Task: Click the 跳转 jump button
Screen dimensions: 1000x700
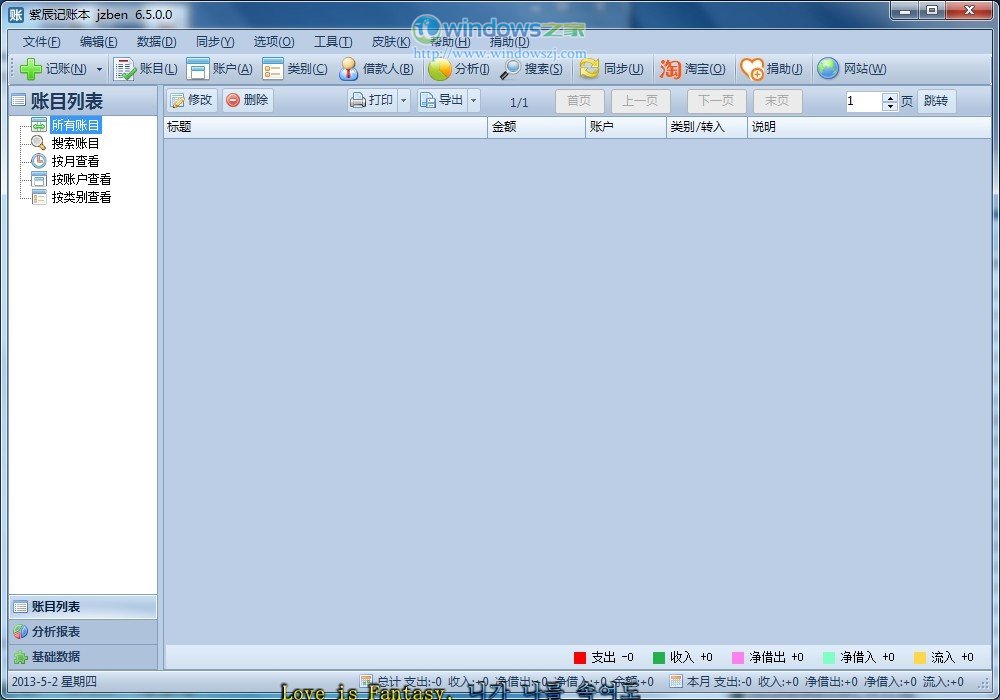Action: click(x=936, y=101)
